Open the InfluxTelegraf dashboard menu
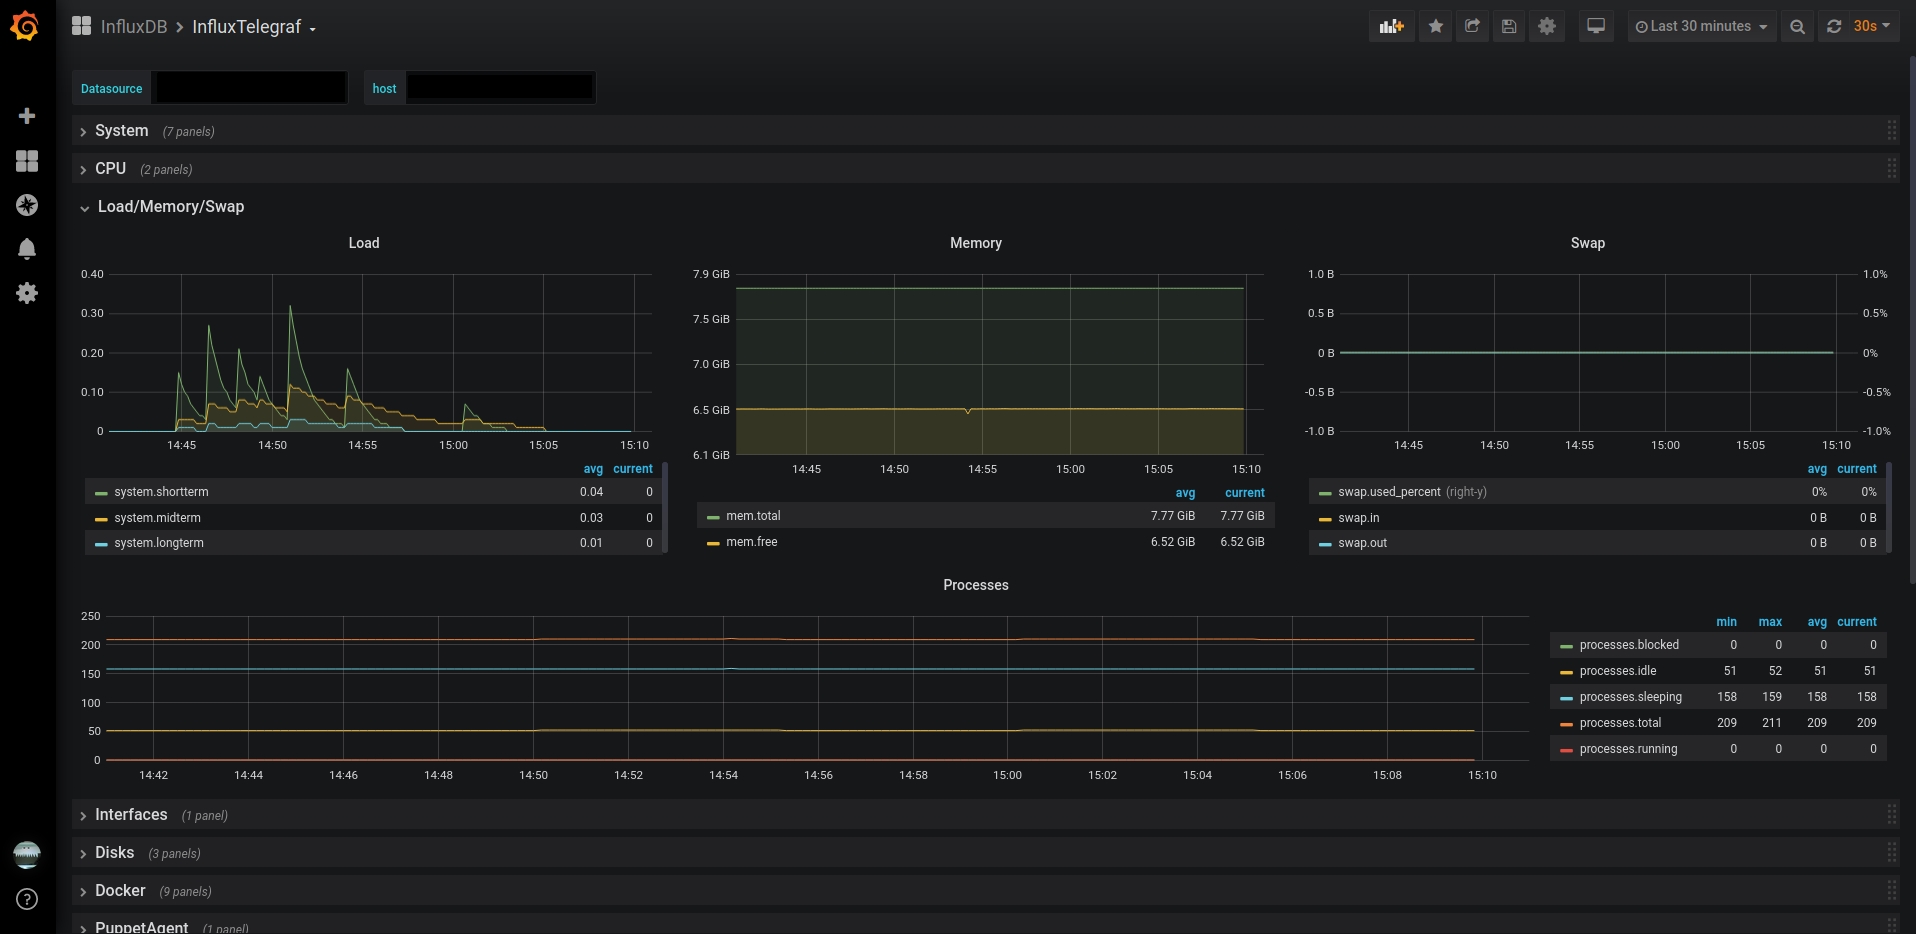This screenshot has height=934, width=1916. pyautogui.click(x=254, y=27)
